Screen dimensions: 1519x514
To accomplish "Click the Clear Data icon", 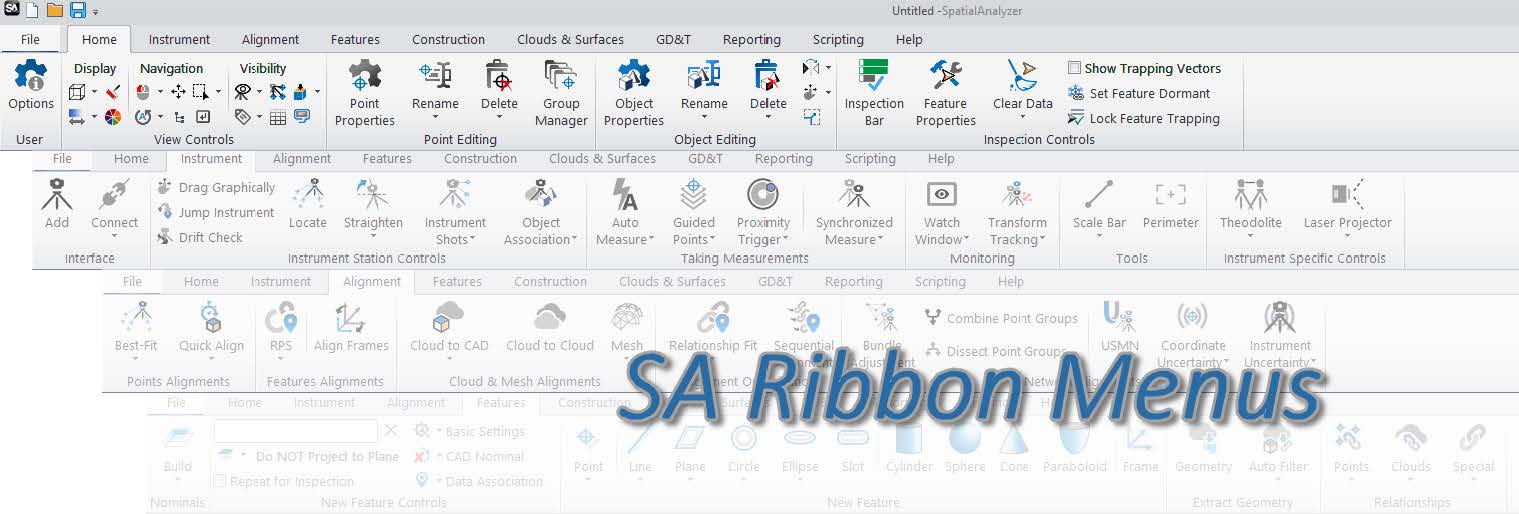I will tap(1022, 77).
